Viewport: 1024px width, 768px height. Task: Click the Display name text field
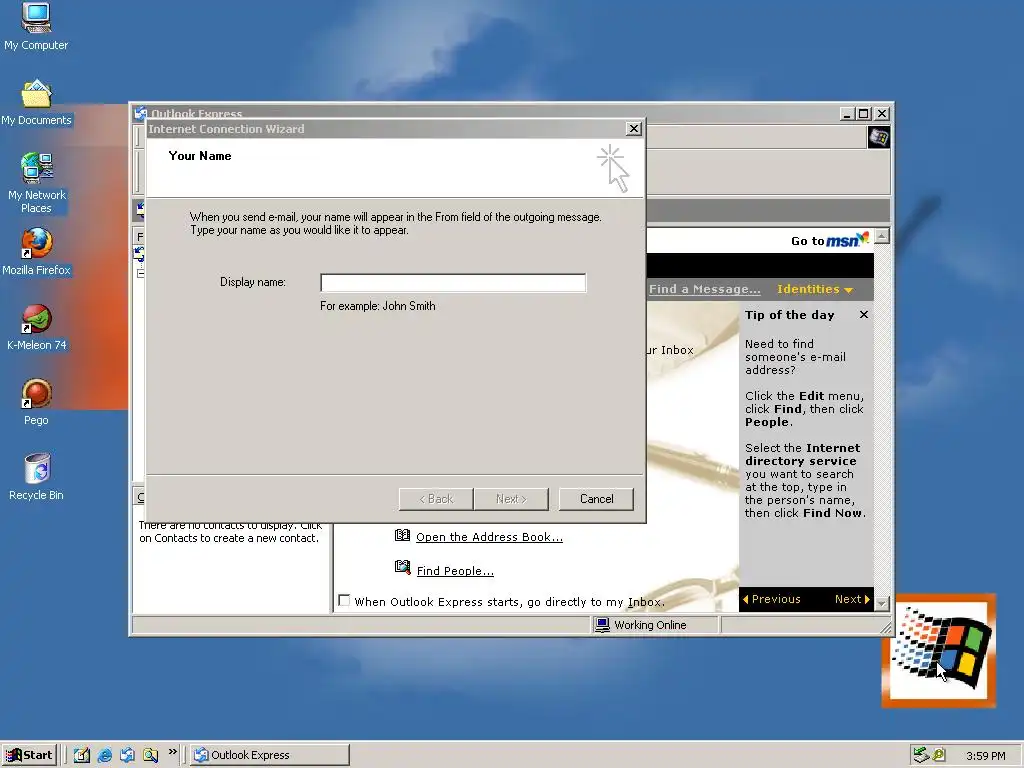tap(453, 283)
